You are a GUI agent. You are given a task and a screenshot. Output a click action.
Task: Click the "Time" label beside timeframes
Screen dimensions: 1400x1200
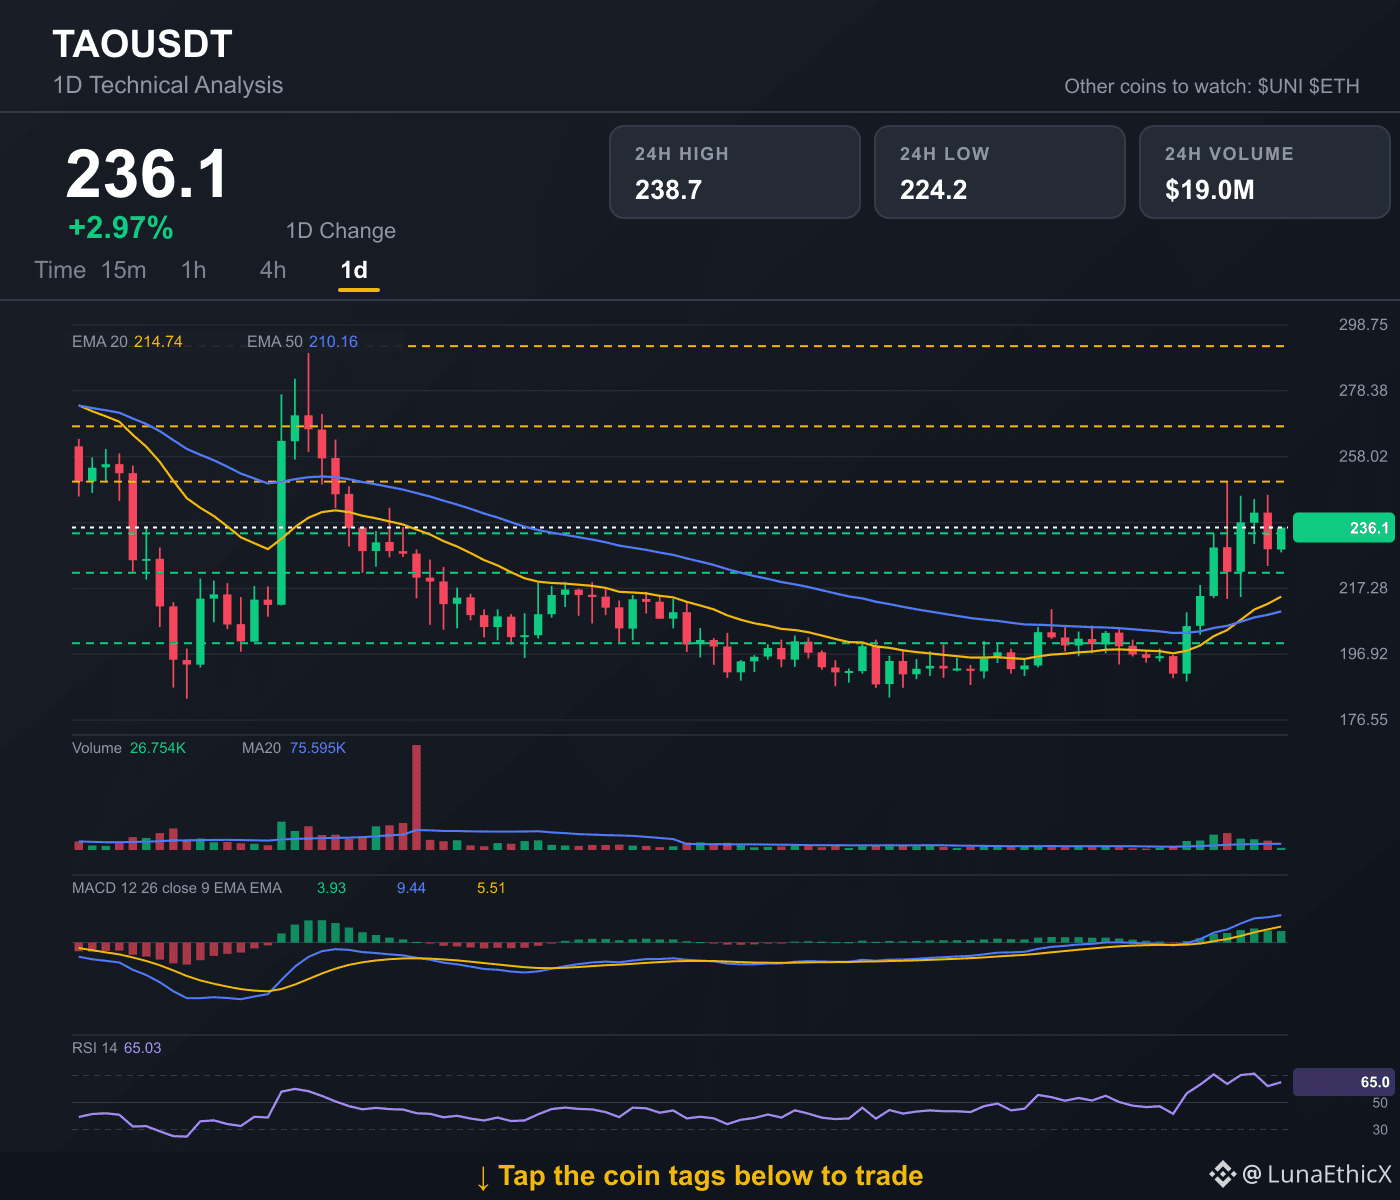tap(60, 270)
